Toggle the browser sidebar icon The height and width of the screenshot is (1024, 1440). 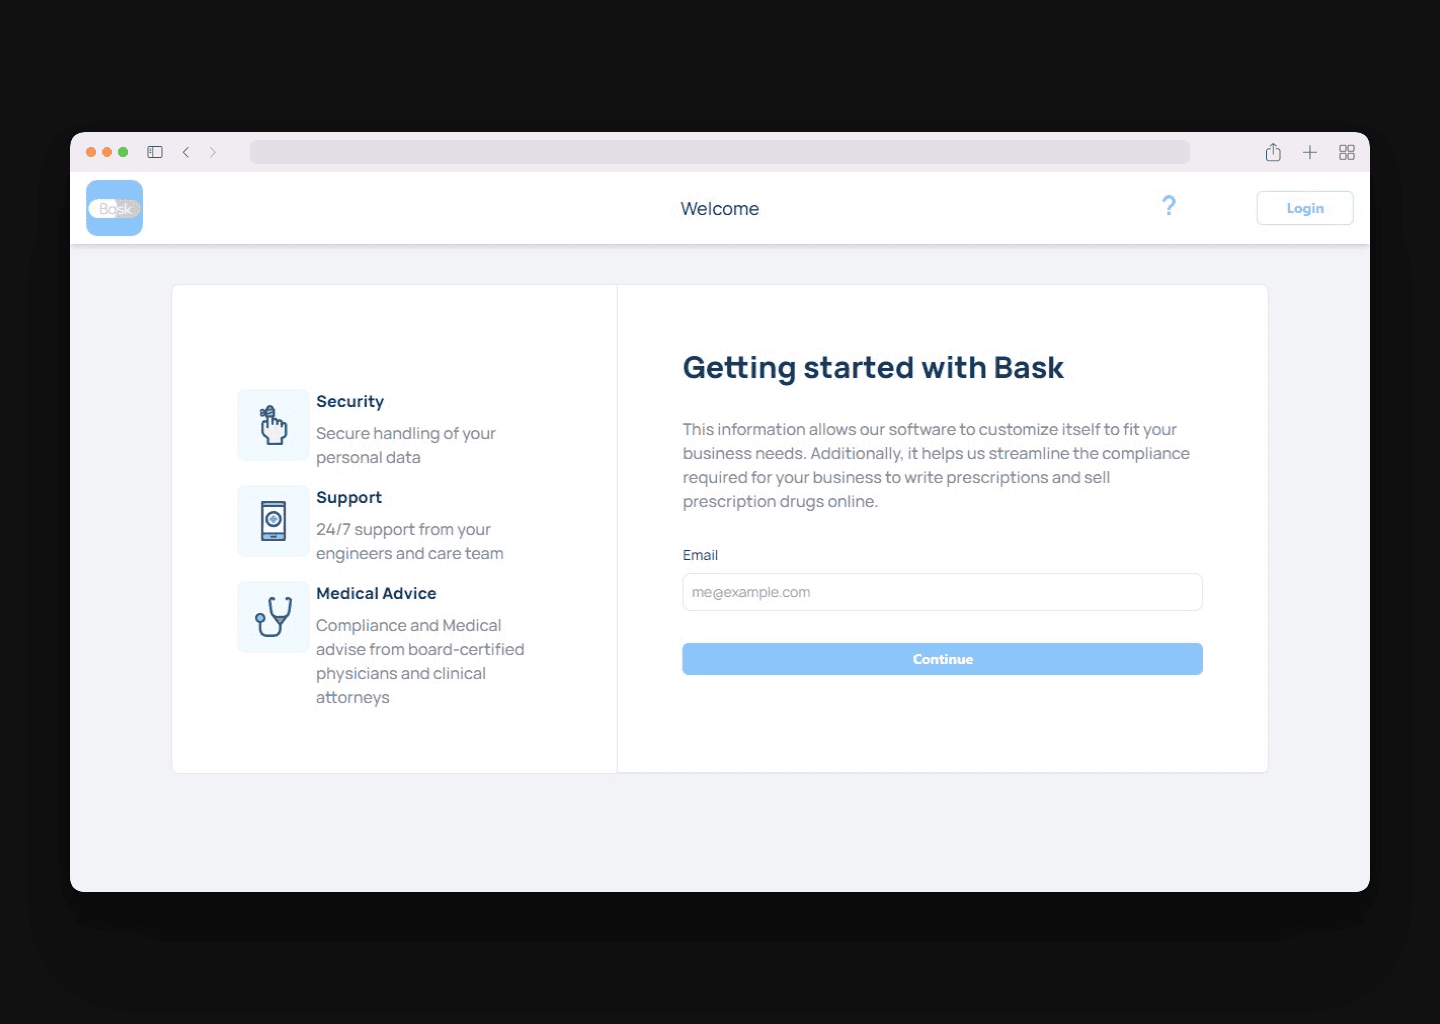tap(155, 152)
